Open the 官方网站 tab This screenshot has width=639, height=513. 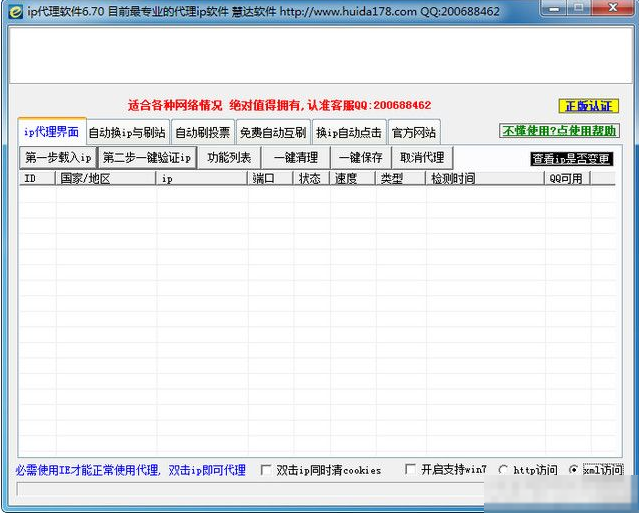(413, 132)
